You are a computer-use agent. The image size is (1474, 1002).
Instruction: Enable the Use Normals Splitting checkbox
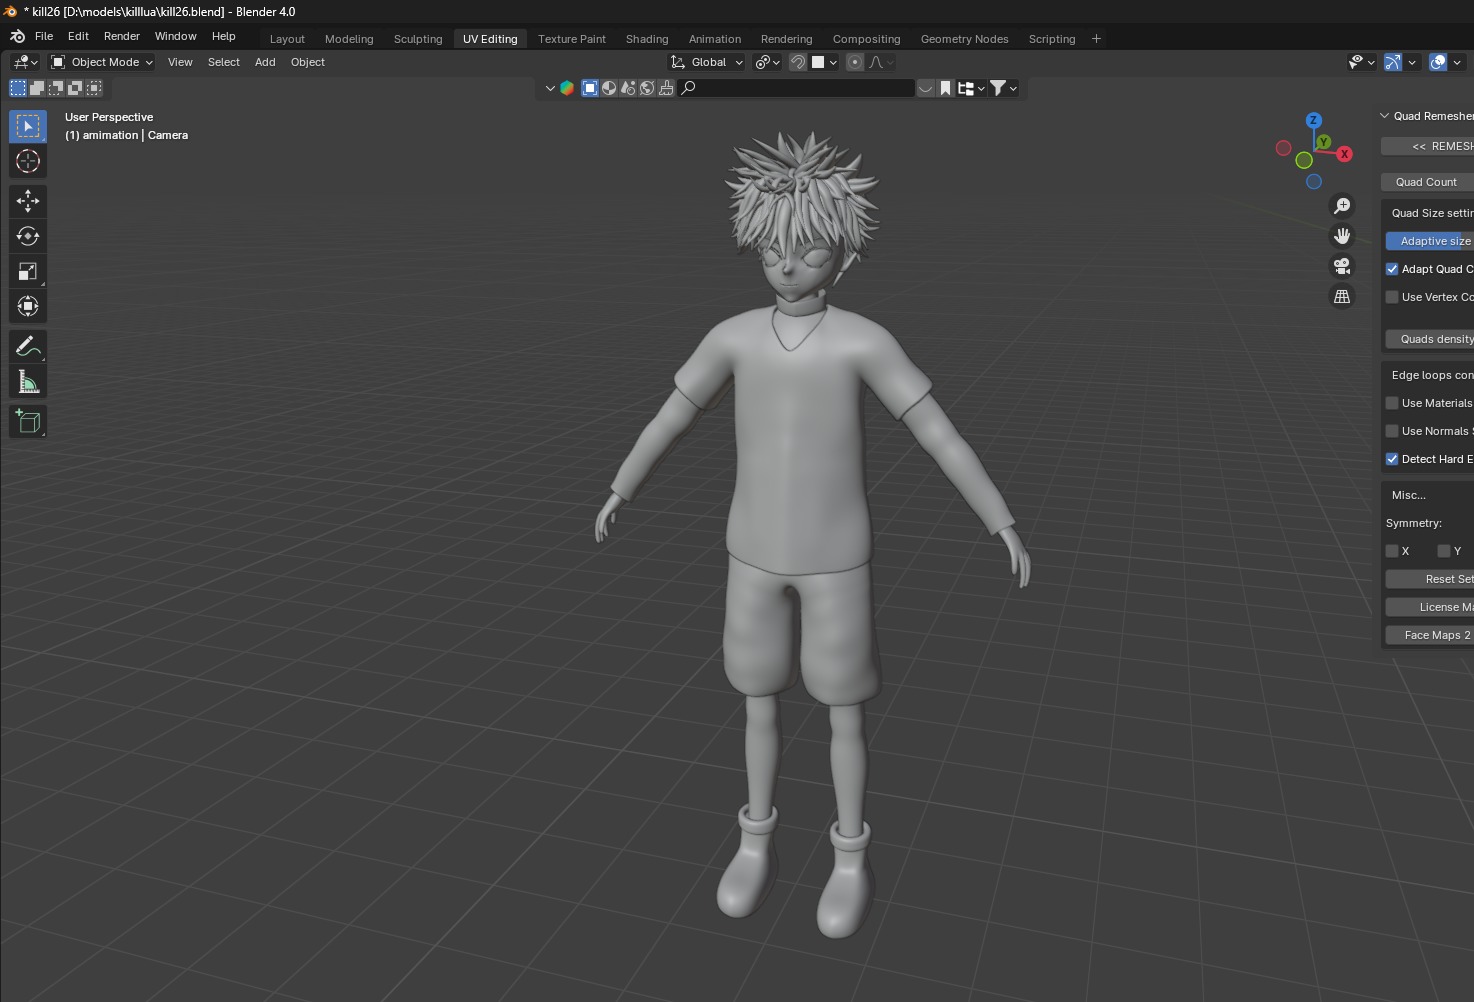(x=1392, y=431)
